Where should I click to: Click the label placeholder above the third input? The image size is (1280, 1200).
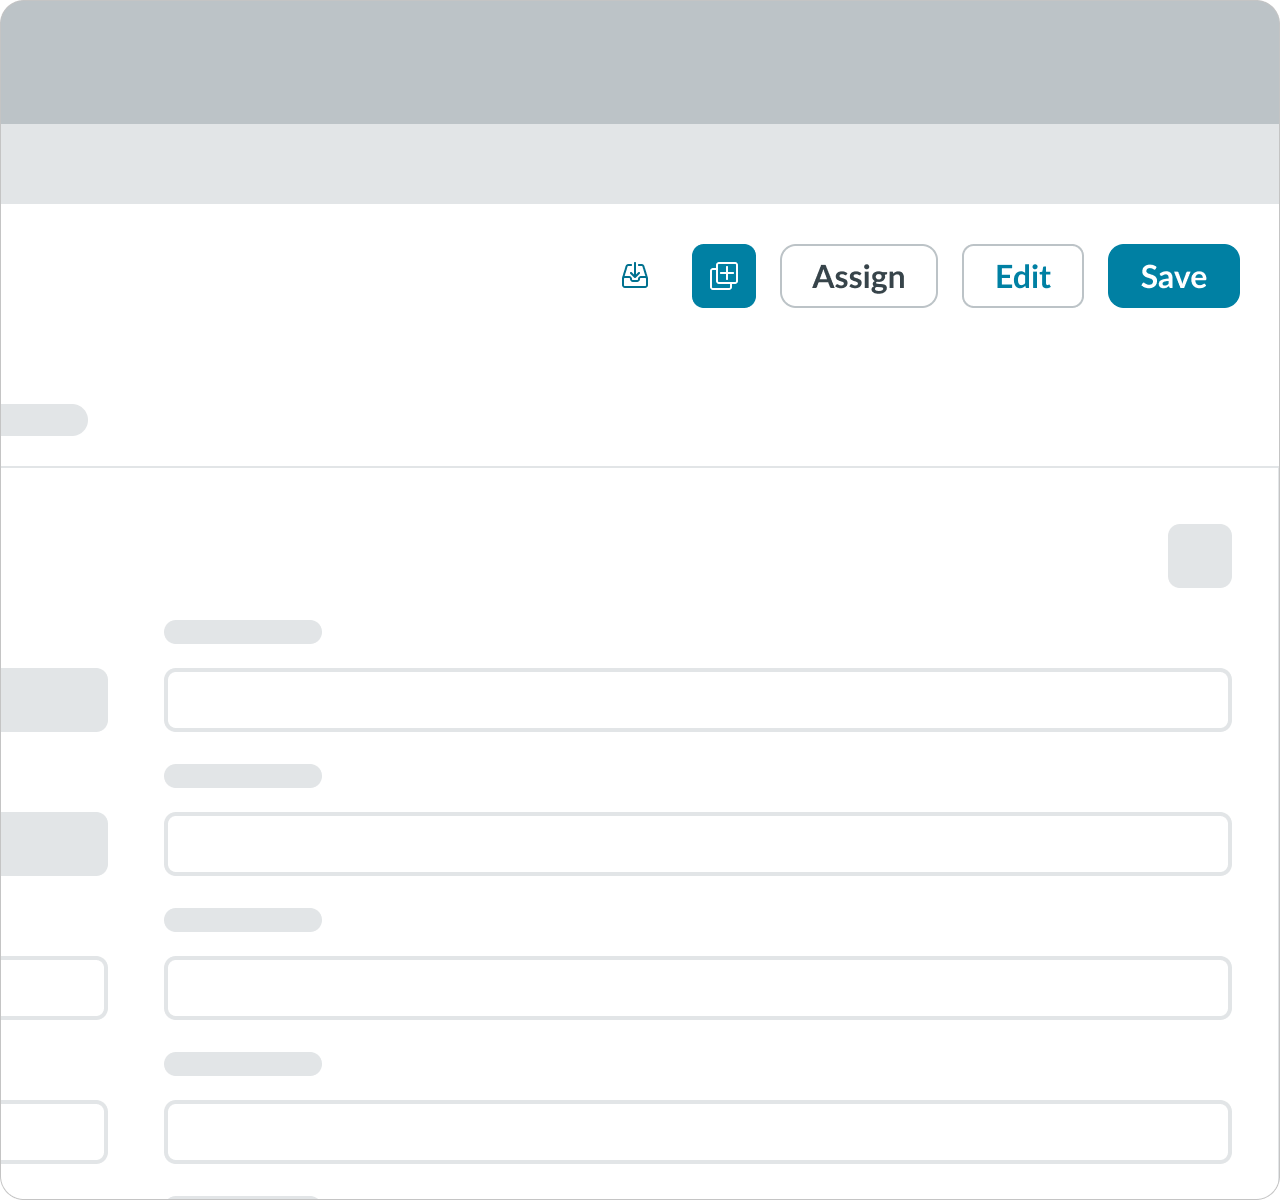[x=243, y=920]
